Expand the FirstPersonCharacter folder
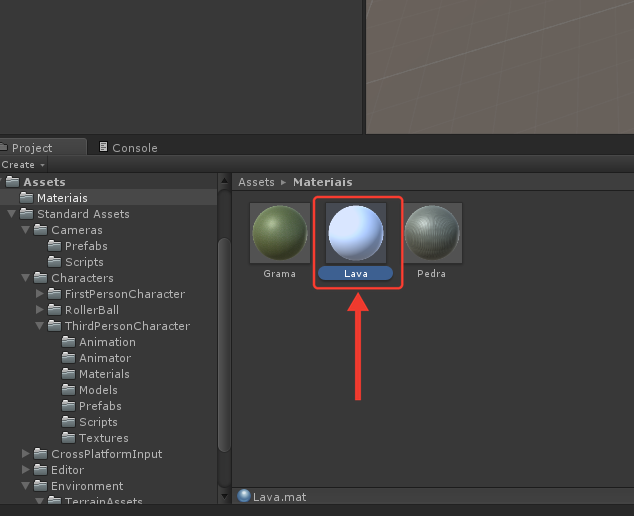Image resolution: width=634 pixels, height=516 pixels. point(40,294)
